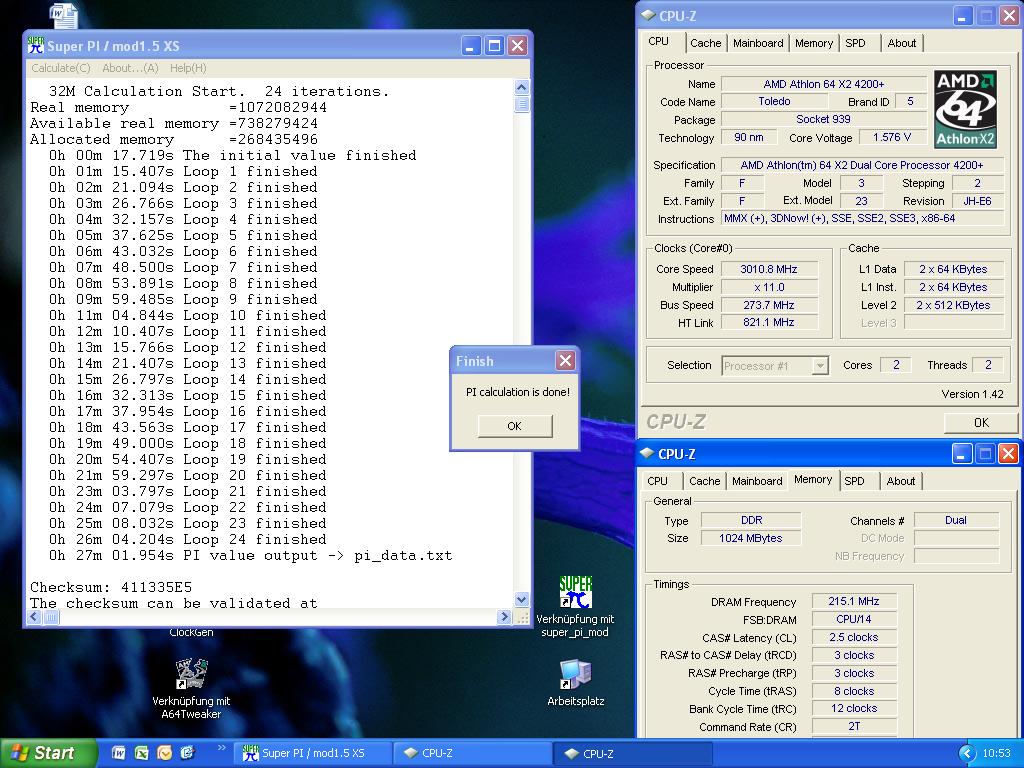Click the AMD Athlon 64 X2 logo
Viewport: 1024px width, 768px height.
[965, 108]
